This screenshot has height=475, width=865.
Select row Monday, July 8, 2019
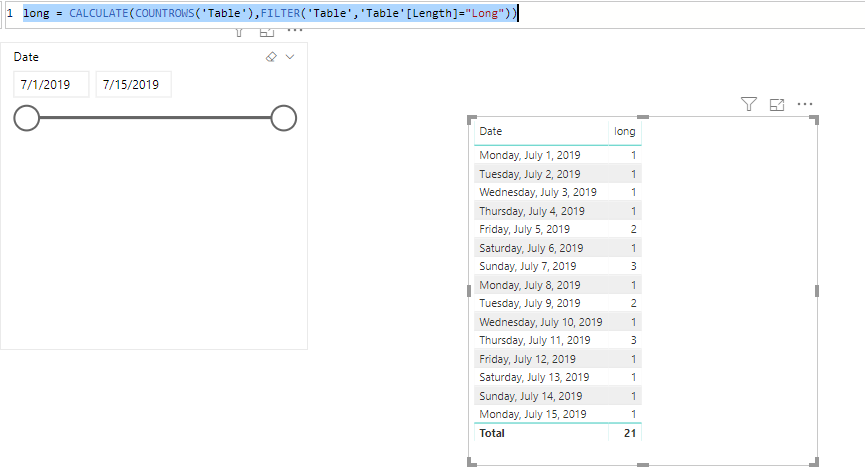click(557, 285)
